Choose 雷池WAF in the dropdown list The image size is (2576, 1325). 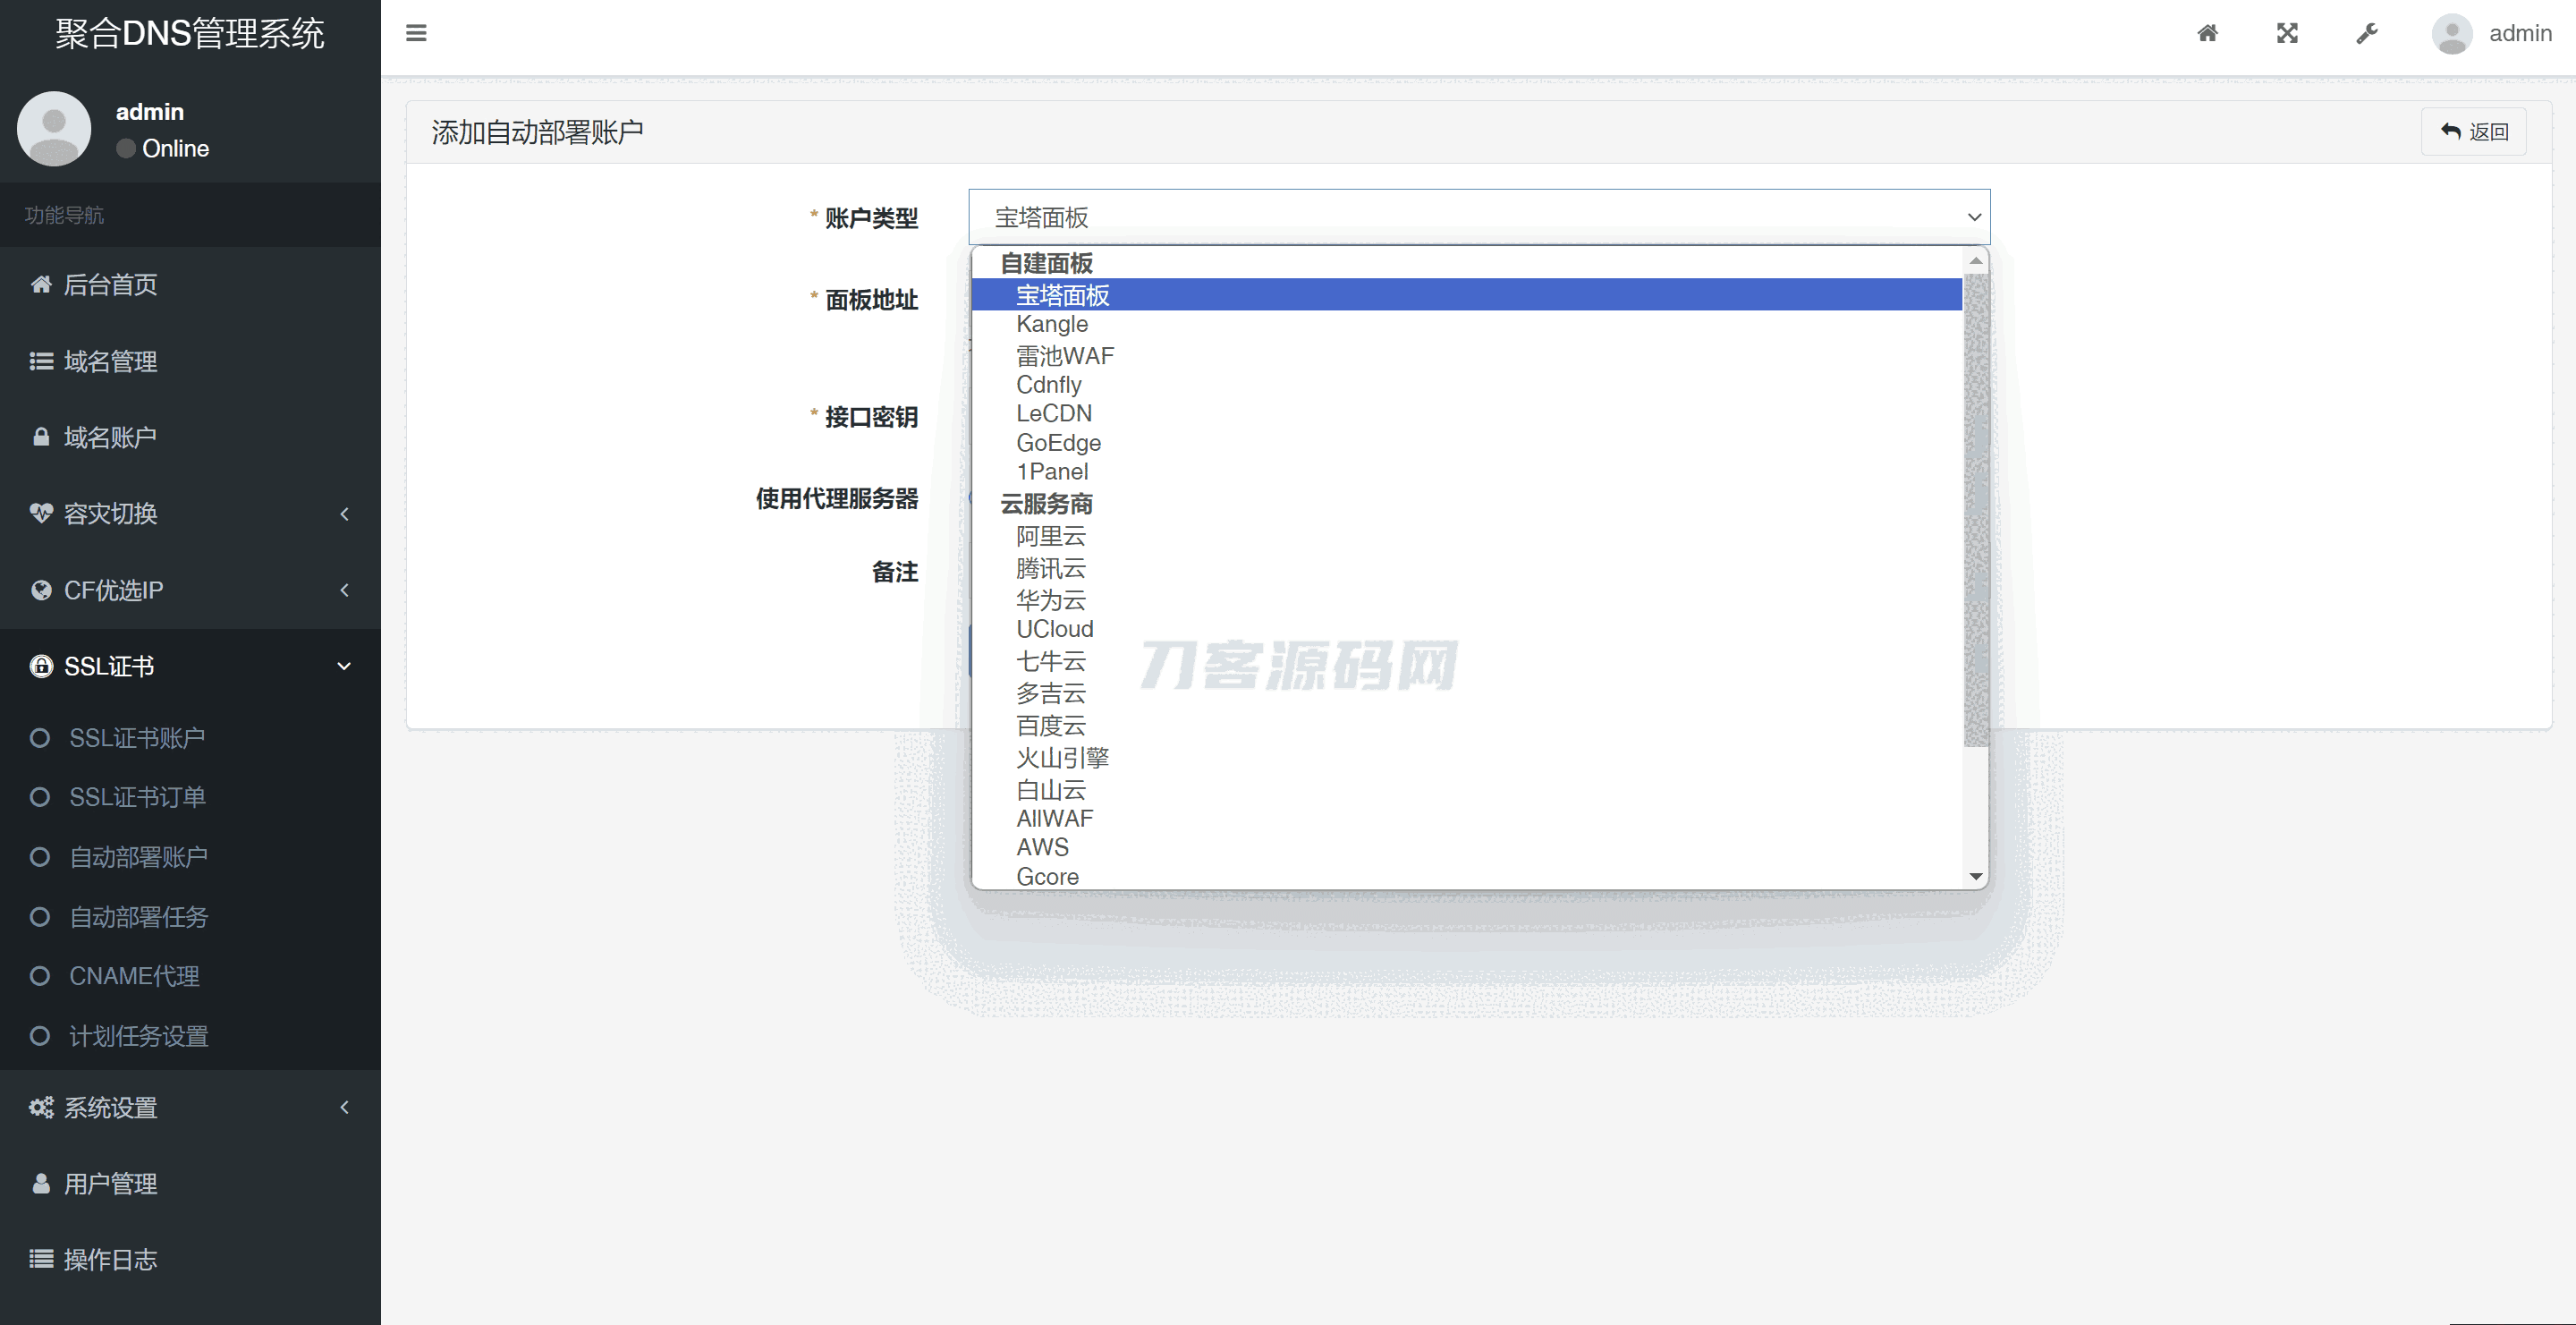1064,356
